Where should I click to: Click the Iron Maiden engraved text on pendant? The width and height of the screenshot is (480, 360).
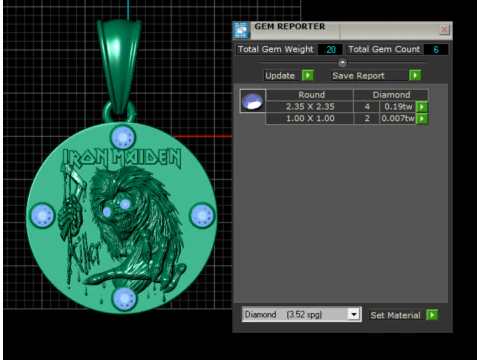[122, 157]
